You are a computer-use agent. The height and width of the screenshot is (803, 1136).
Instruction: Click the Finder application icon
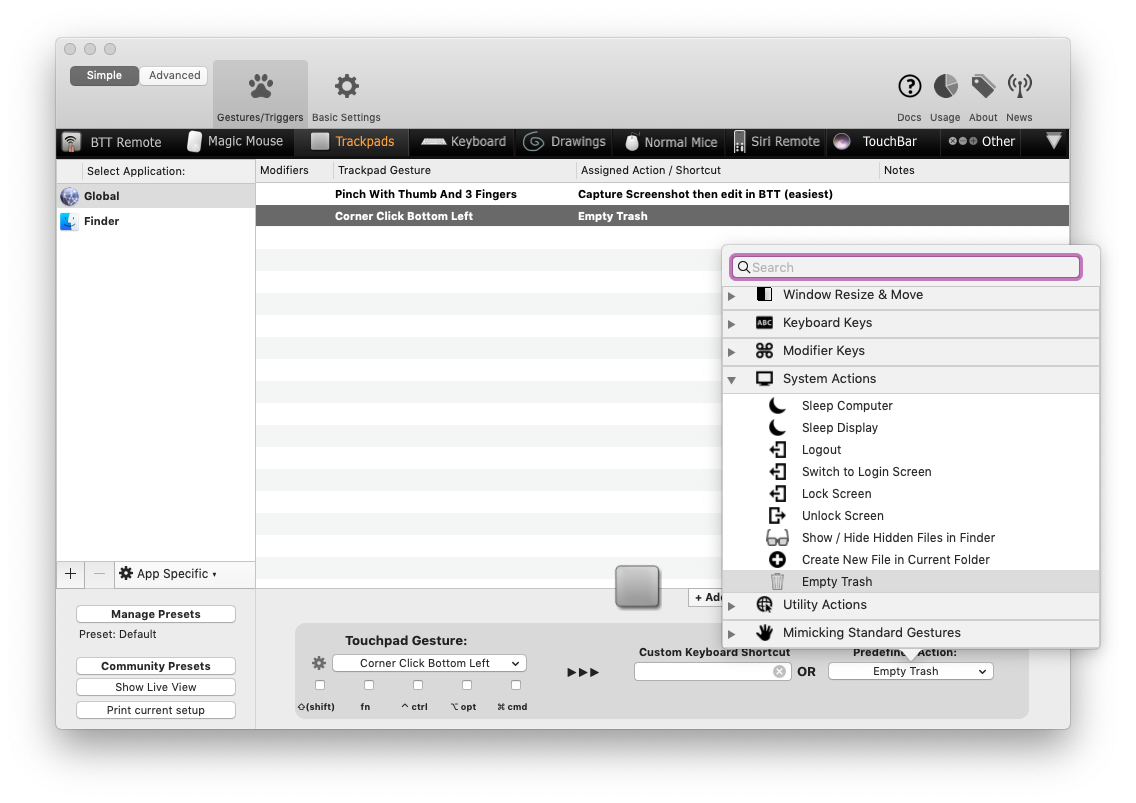point(70,221)
